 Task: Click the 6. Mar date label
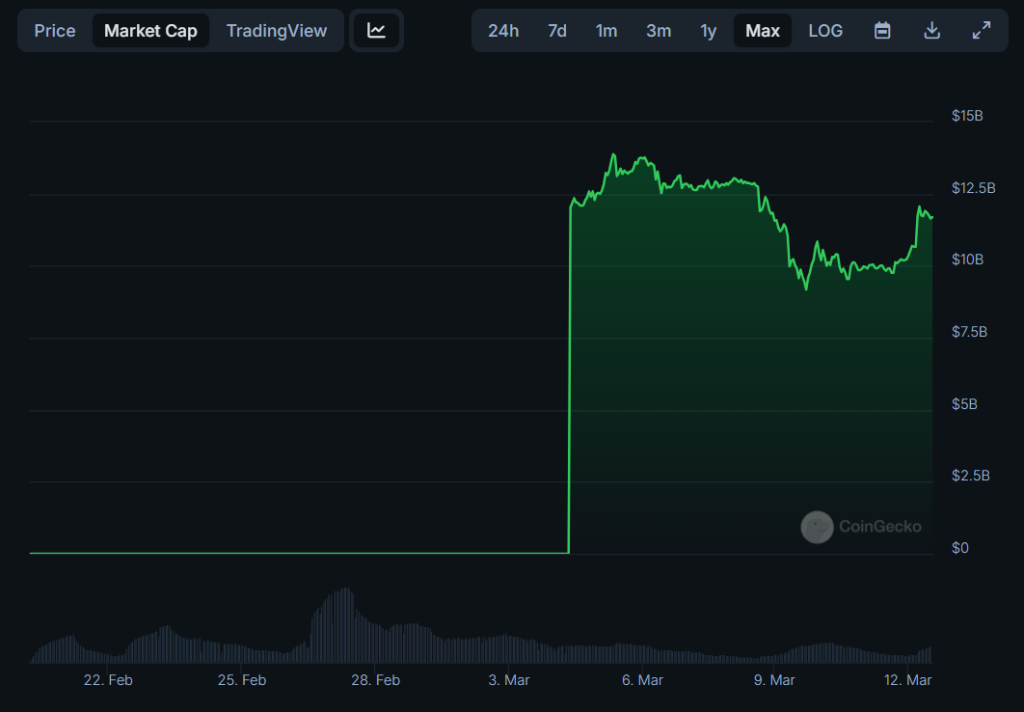(x=642, y=680)
